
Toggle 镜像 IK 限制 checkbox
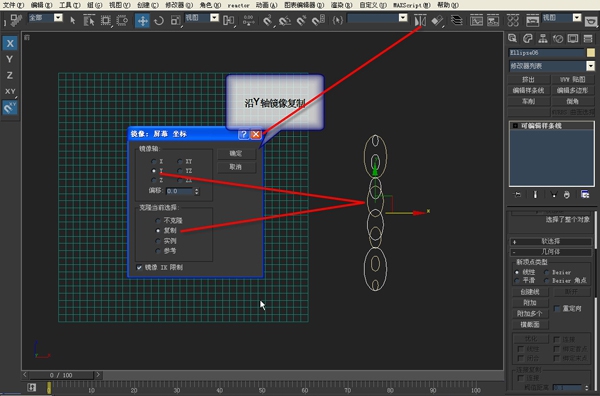click(x=139, y=267)
